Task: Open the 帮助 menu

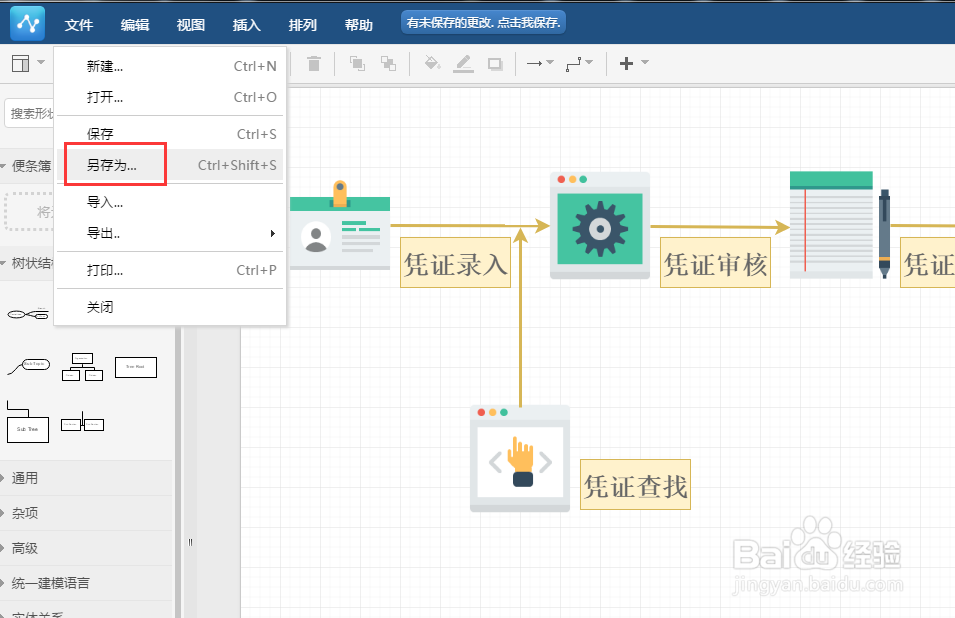Action: (x=358, y=24)
